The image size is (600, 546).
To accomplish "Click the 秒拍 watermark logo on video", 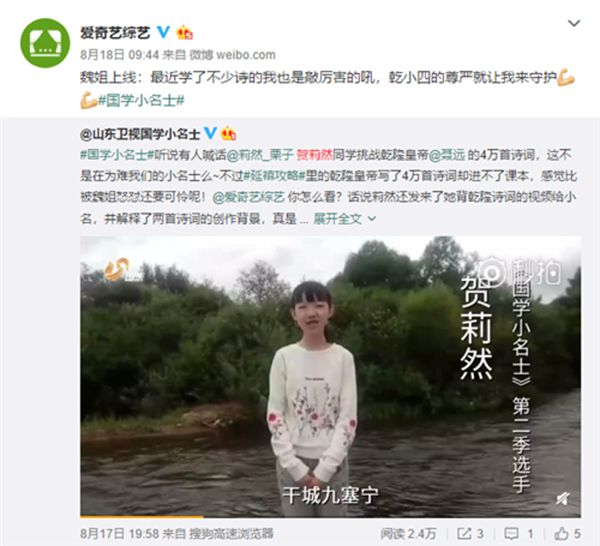I will pyautogui.click(x=521, y=272).
